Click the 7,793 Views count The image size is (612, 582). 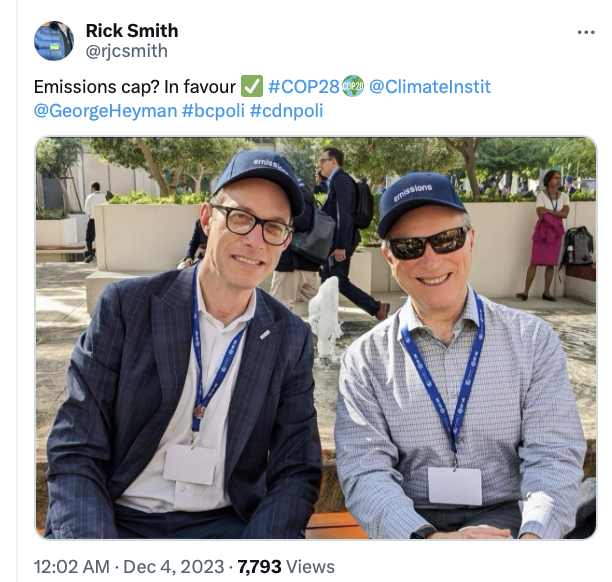[286, 567]
